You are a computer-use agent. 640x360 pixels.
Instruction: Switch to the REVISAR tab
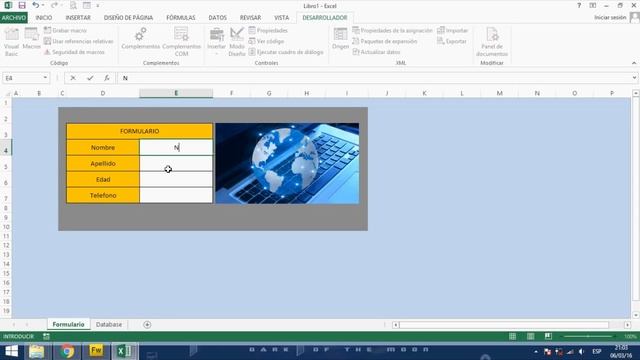pyautogui.click(x=250, y=18)
